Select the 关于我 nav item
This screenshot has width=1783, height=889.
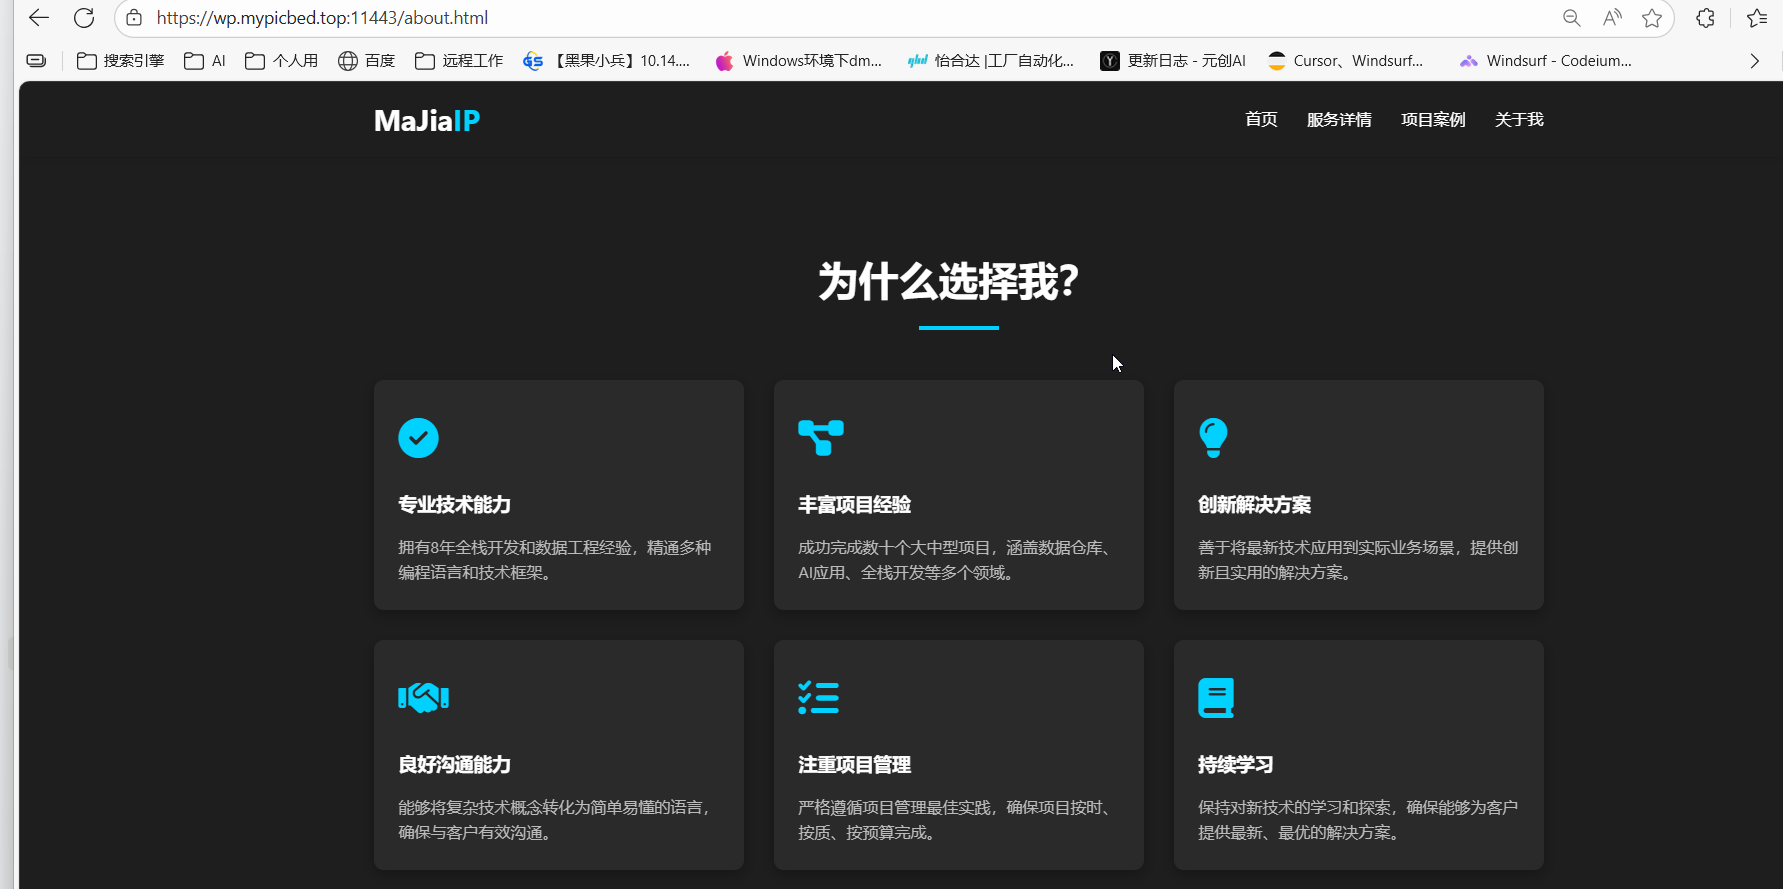click(x=1519, y=120)
